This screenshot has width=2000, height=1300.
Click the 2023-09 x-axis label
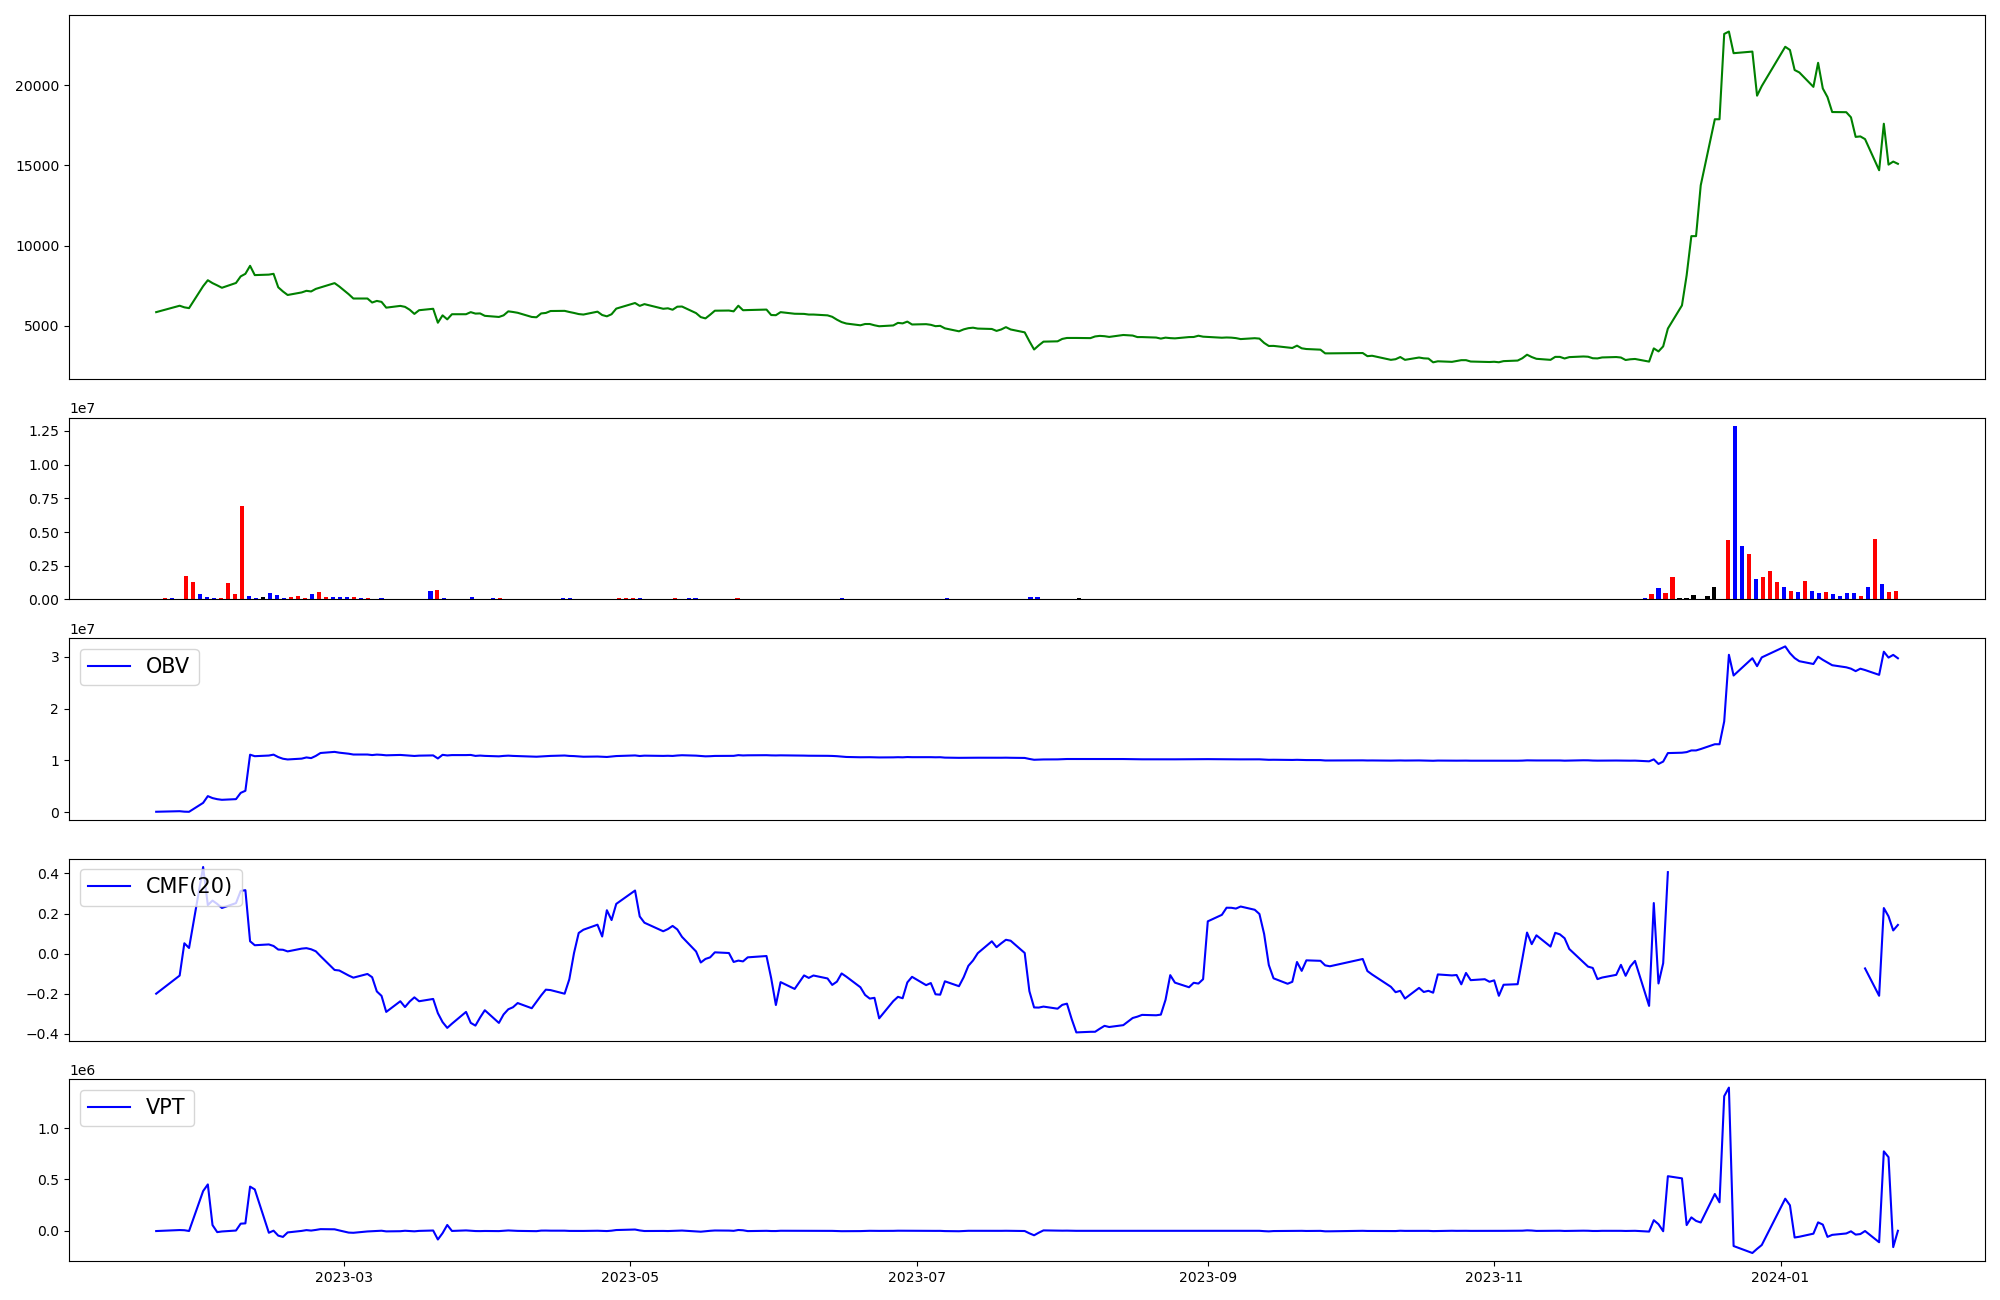(1208, 1277)
